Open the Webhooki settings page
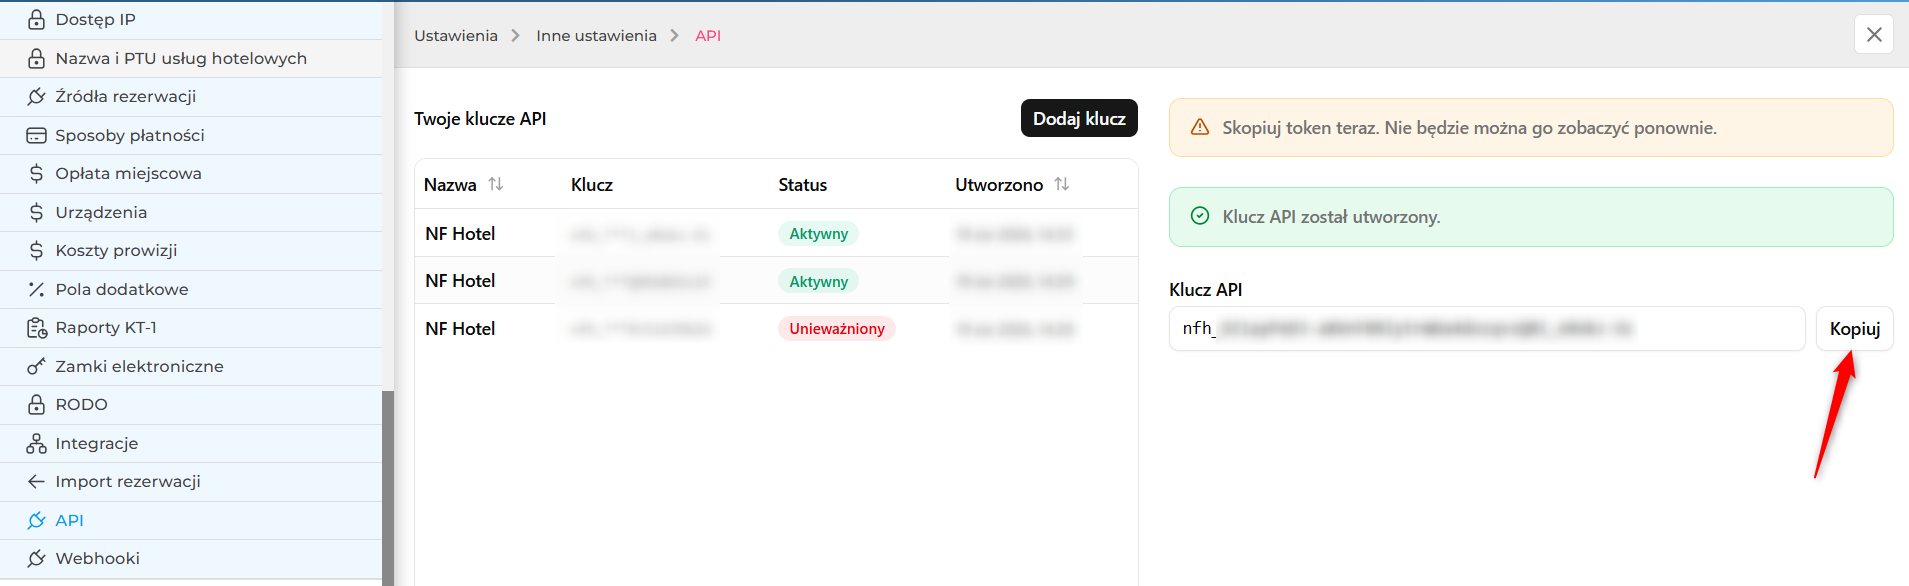 pyautogui.click(x=191, y=558)
